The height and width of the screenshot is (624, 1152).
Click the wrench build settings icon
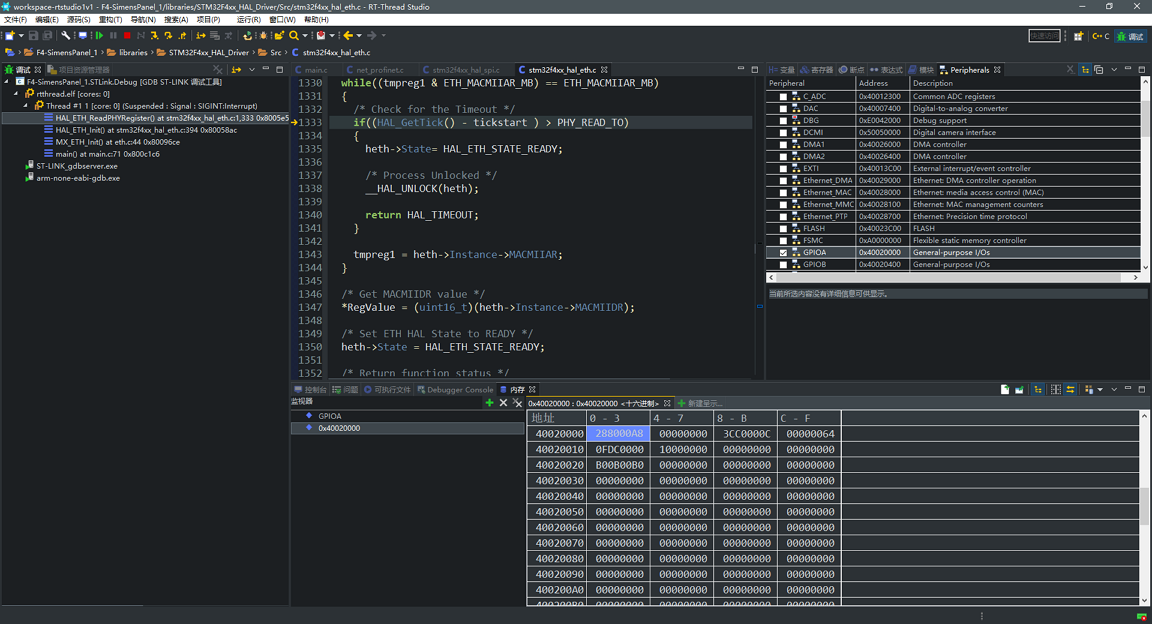coord(65,35)
